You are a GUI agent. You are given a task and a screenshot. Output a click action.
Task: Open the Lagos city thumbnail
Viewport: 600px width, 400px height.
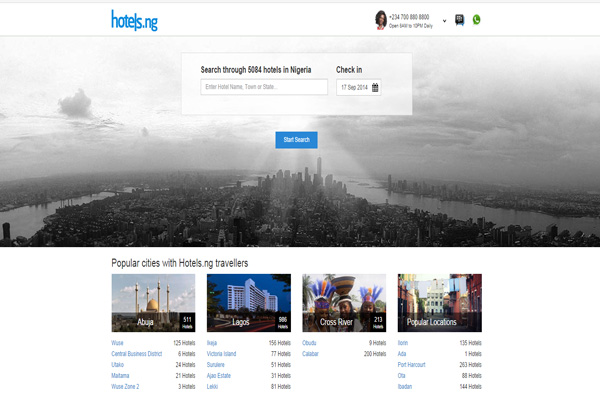coord(249,303)
